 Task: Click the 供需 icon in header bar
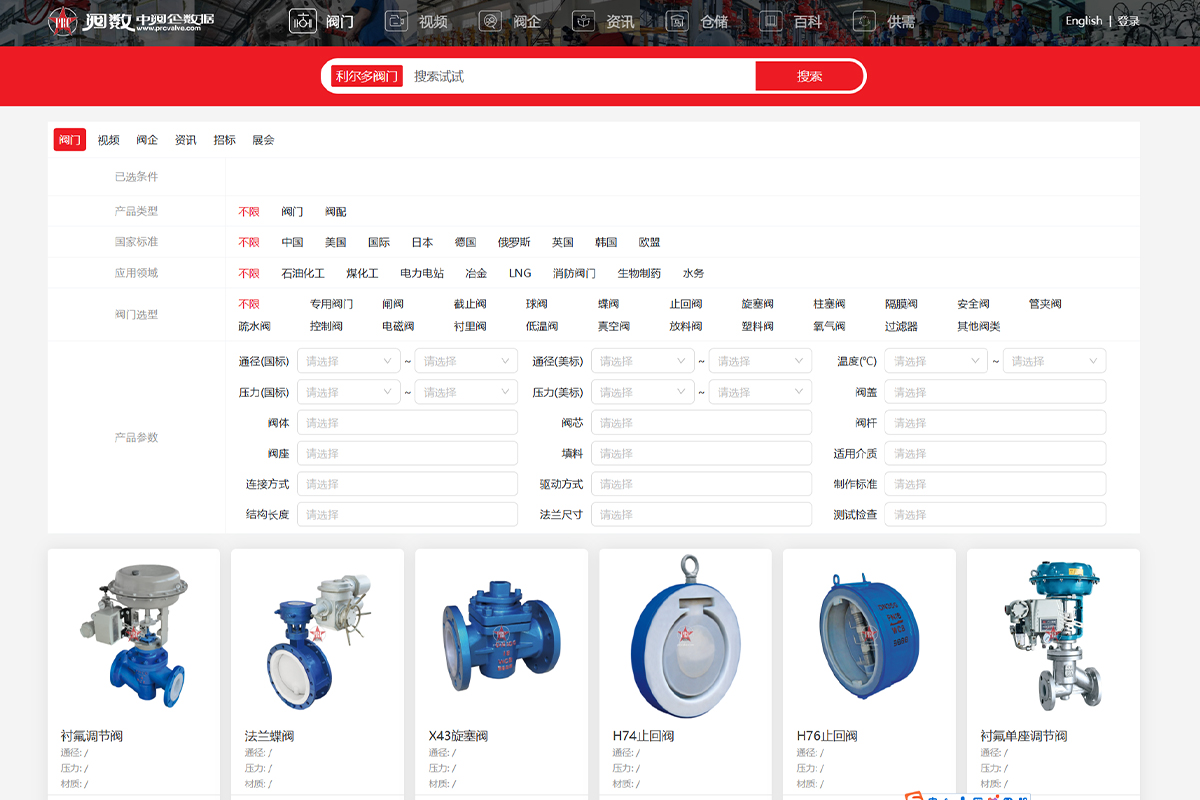(864, 21)
